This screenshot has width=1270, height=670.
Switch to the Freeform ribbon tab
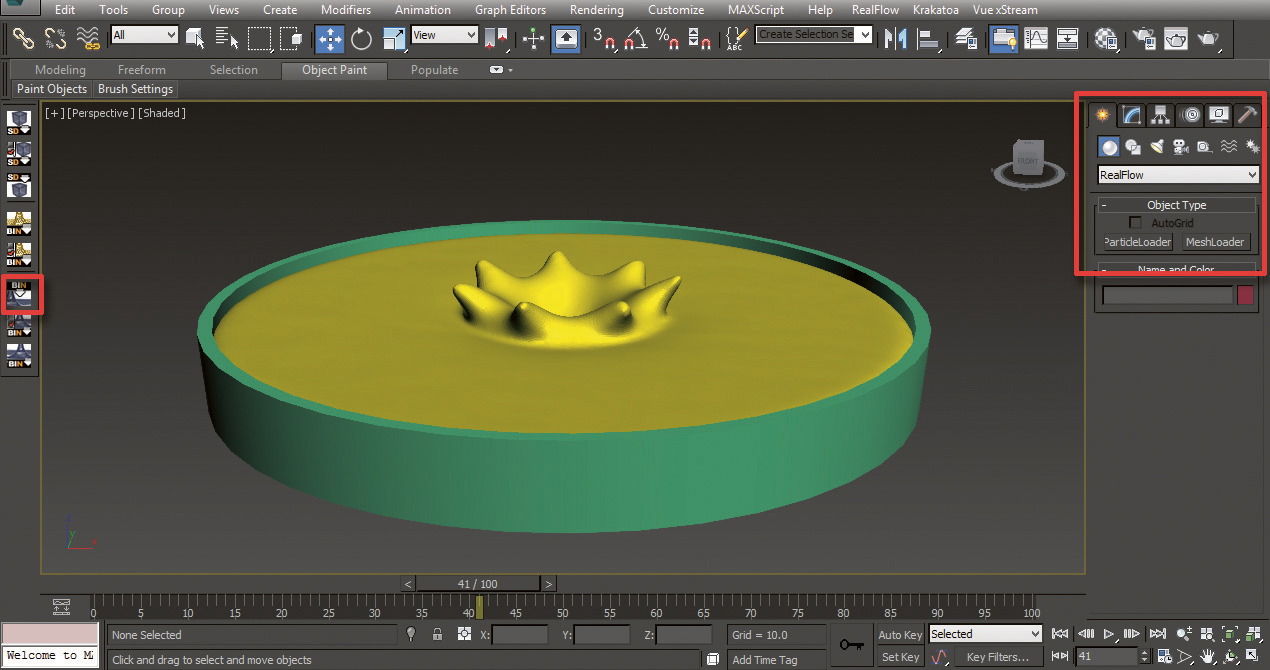pyautogui.click(x=141, y=70)
